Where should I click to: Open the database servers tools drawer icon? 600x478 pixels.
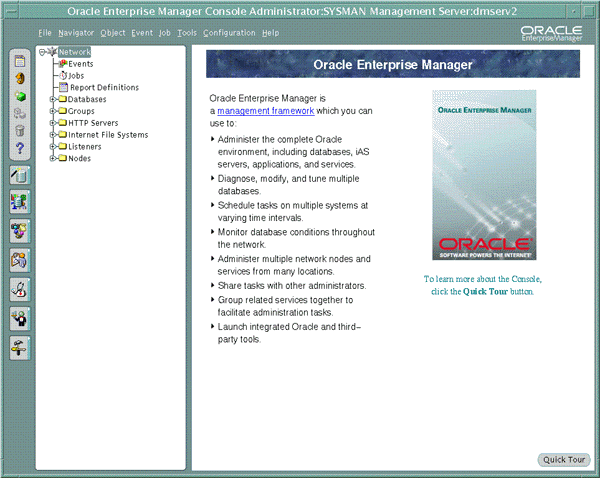point(20,202)
